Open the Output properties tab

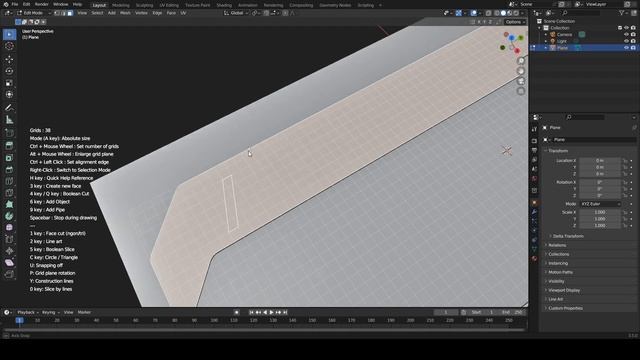[534, 150]
